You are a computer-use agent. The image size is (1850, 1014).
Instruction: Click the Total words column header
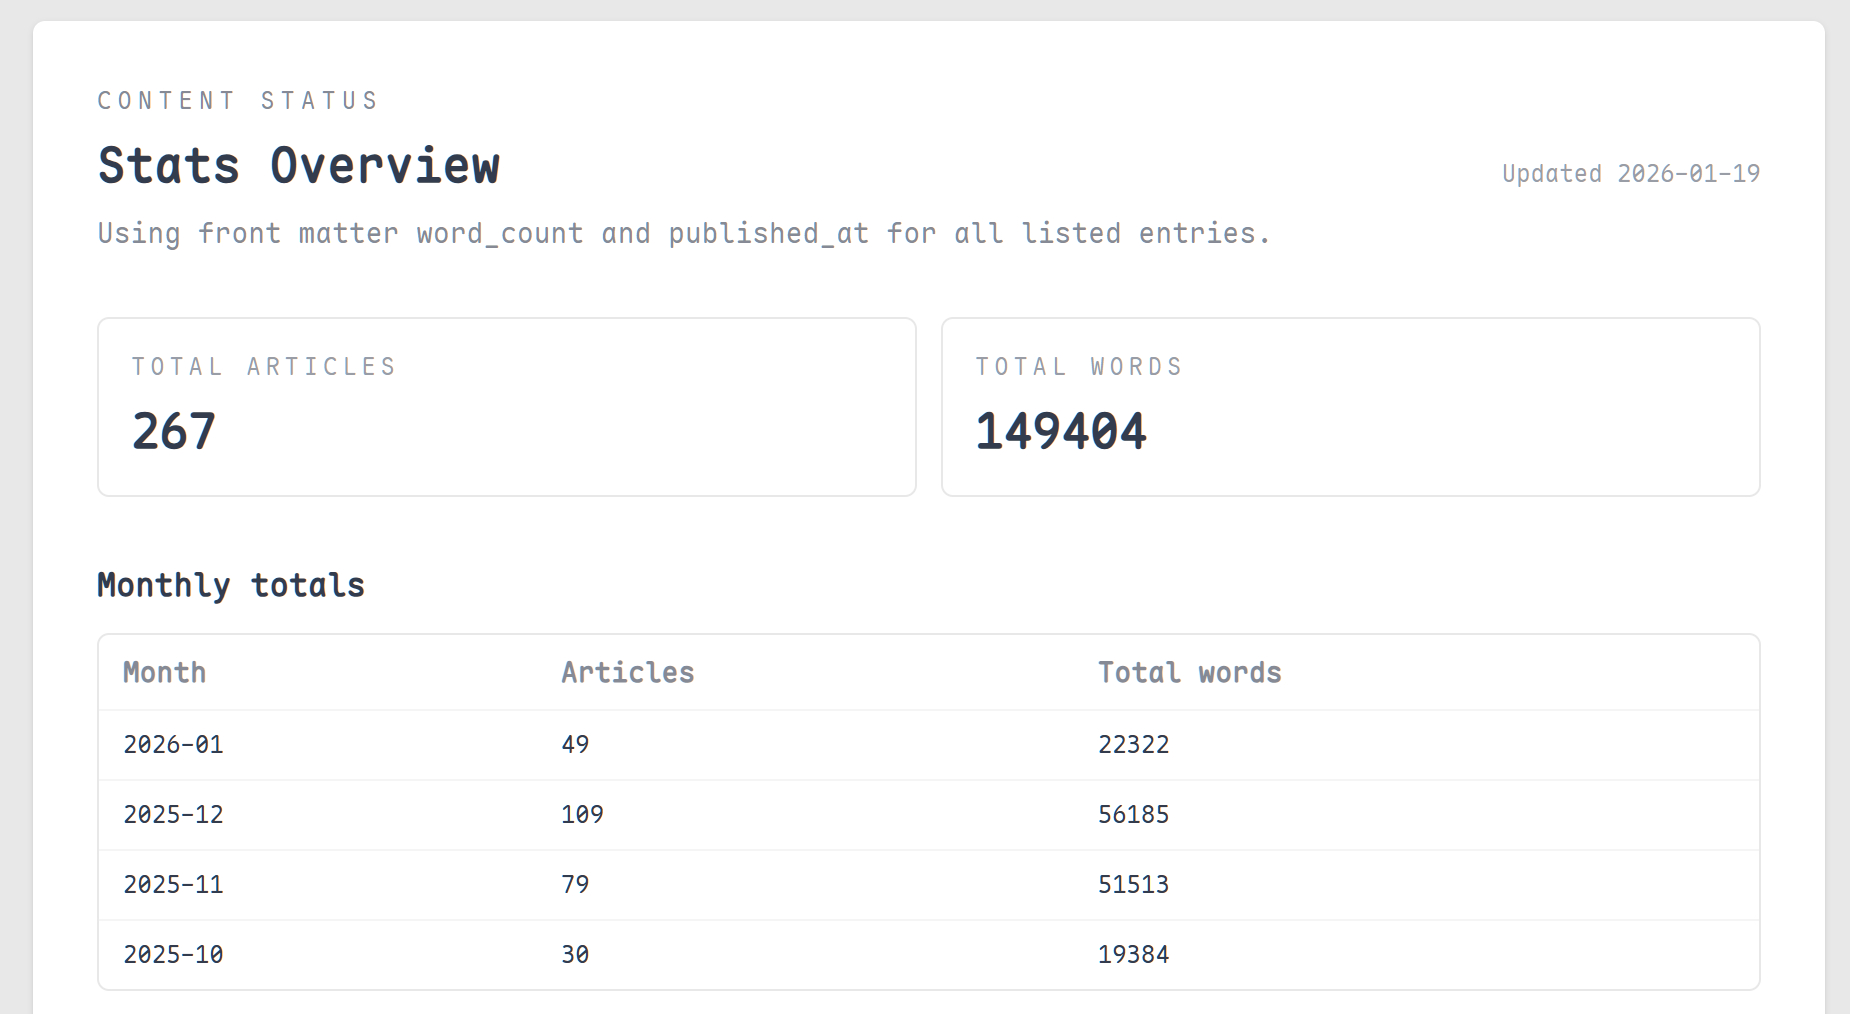(x=1189, y=673)
